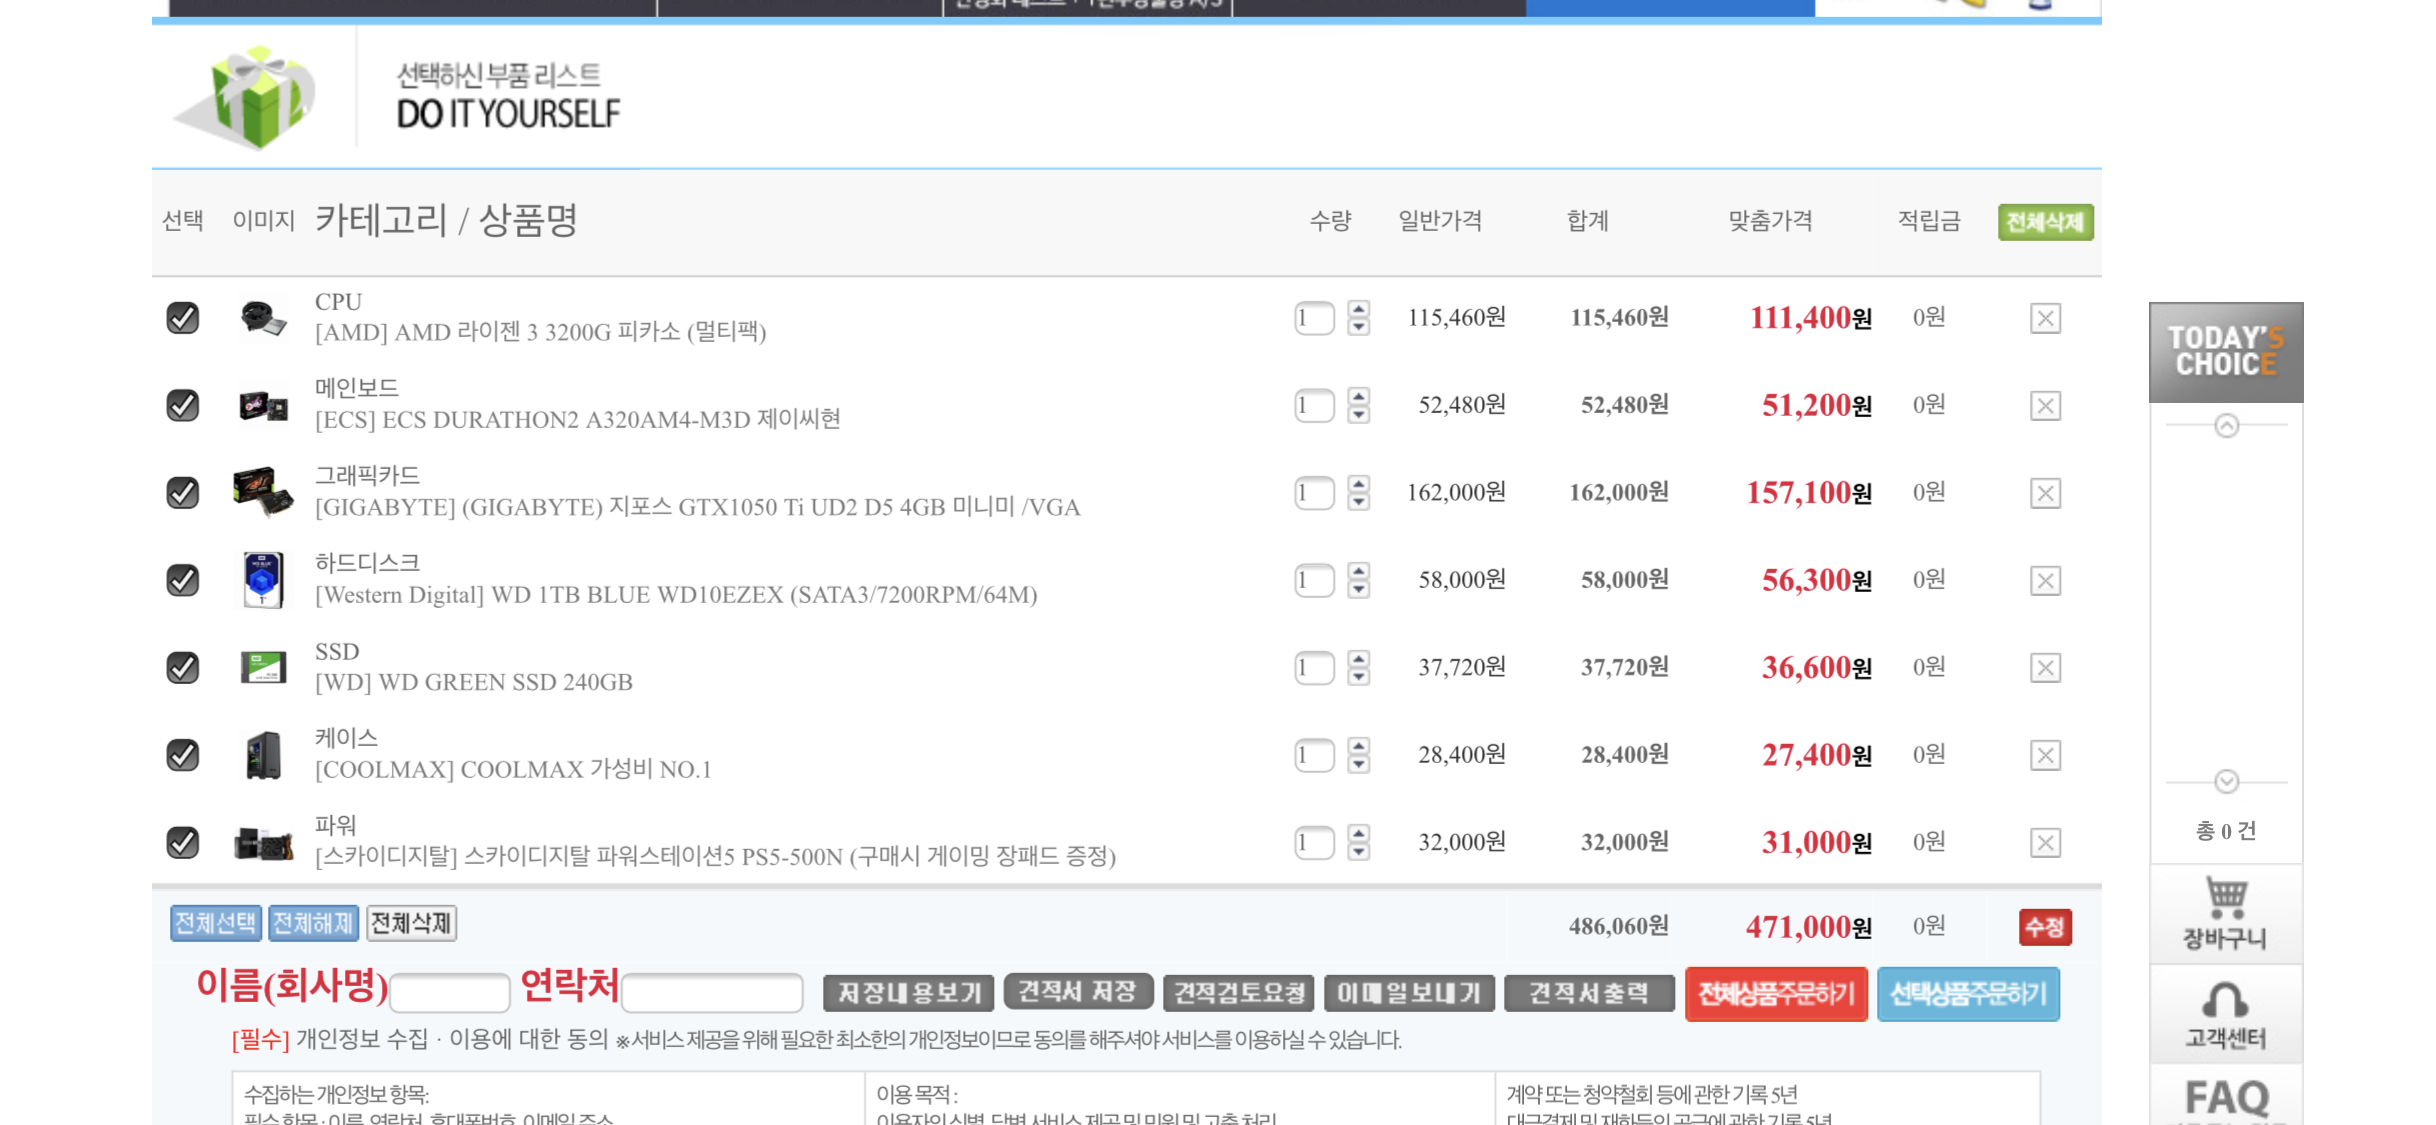Uncheck the CPU item checkbox
The height and width of the screenshot is (1125, 2436).
(x=183, y=318)
